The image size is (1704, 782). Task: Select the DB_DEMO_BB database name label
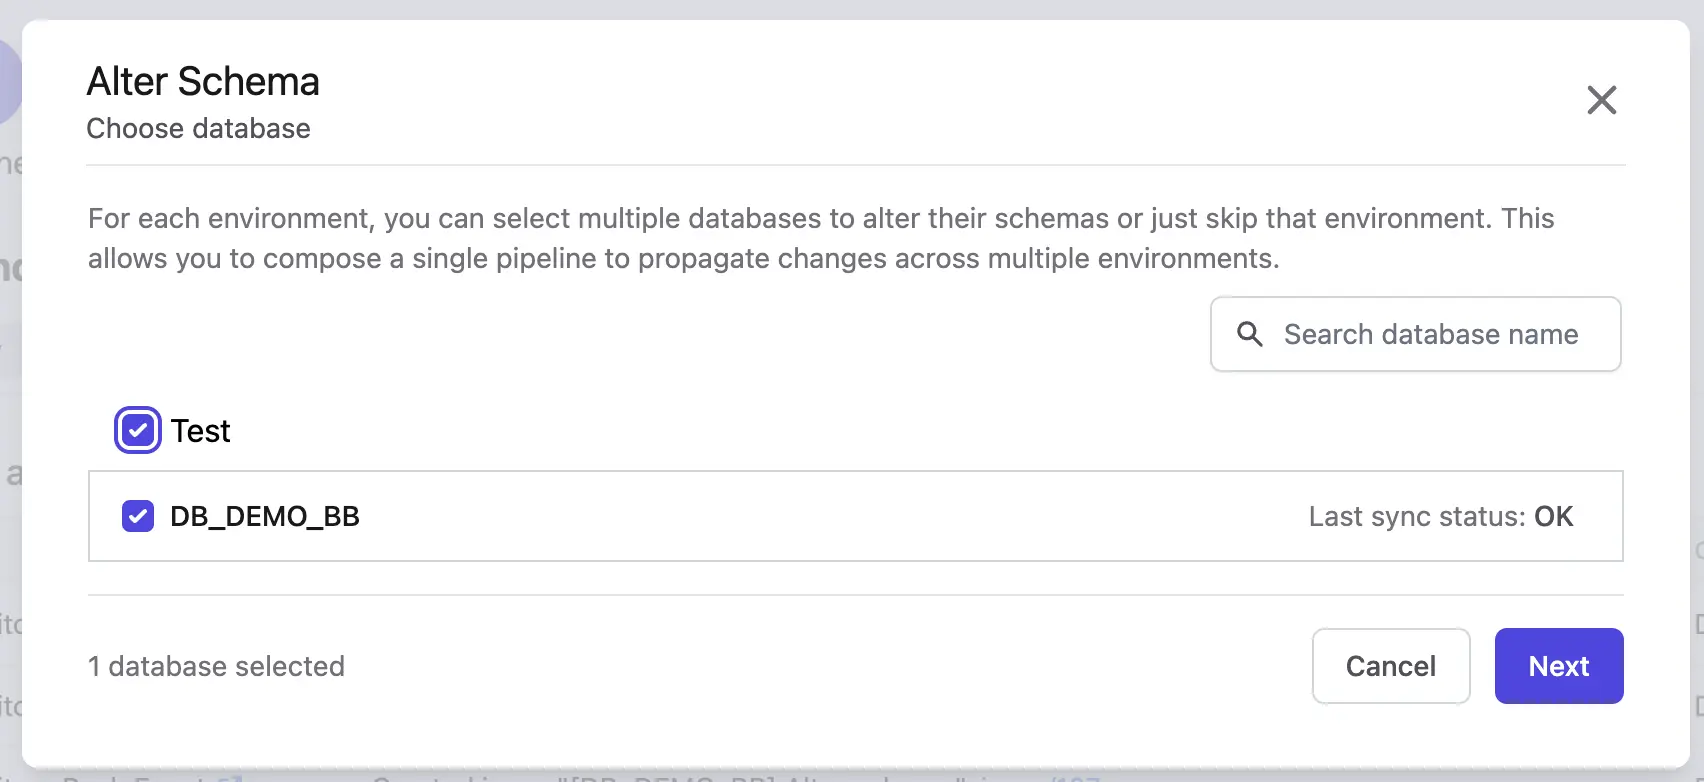[x=265, y=516]
